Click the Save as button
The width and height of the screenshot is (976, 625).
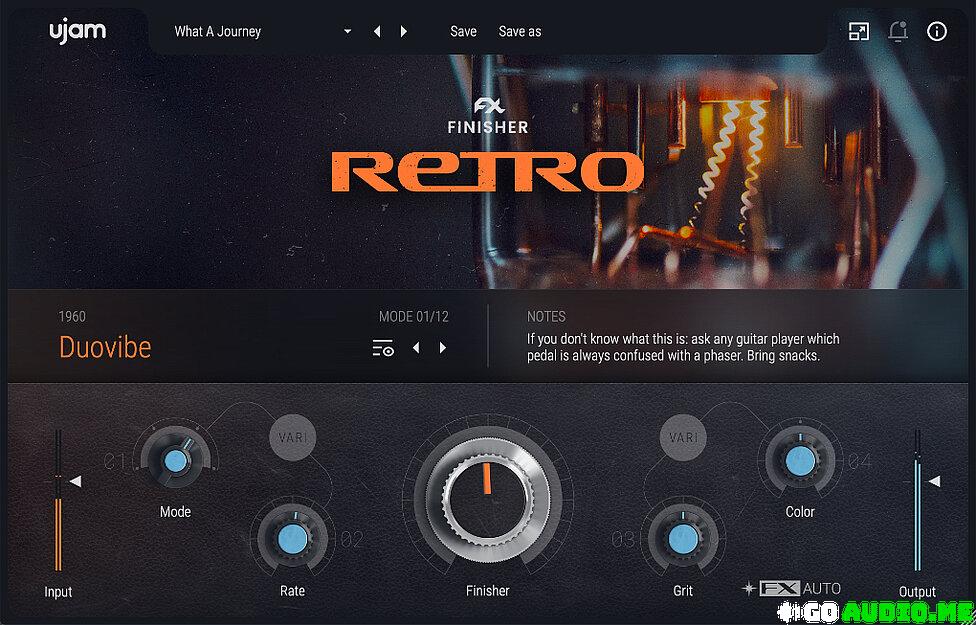[x=520, y=32]
